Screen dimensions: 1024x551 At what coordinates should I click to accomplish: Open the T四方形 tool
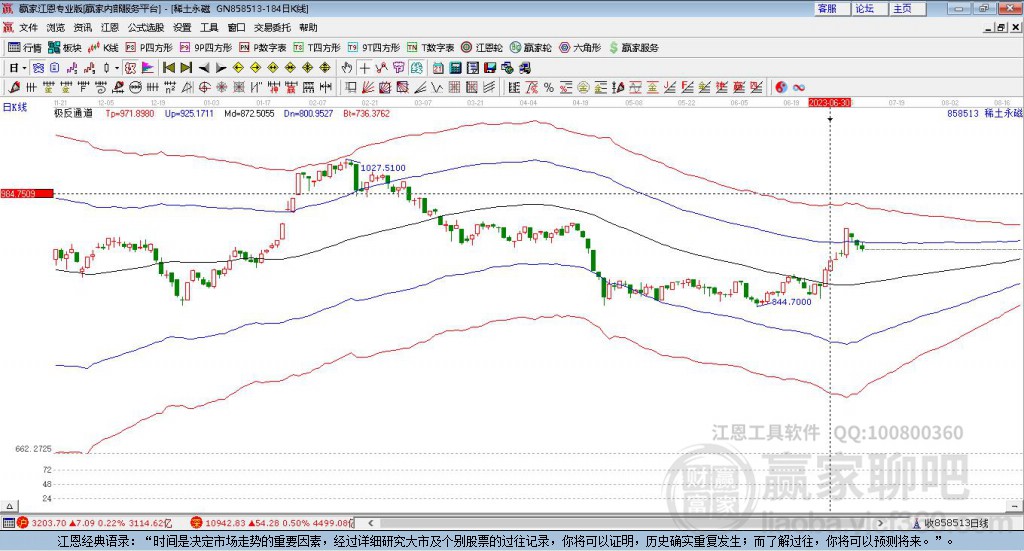coord(317,48)
